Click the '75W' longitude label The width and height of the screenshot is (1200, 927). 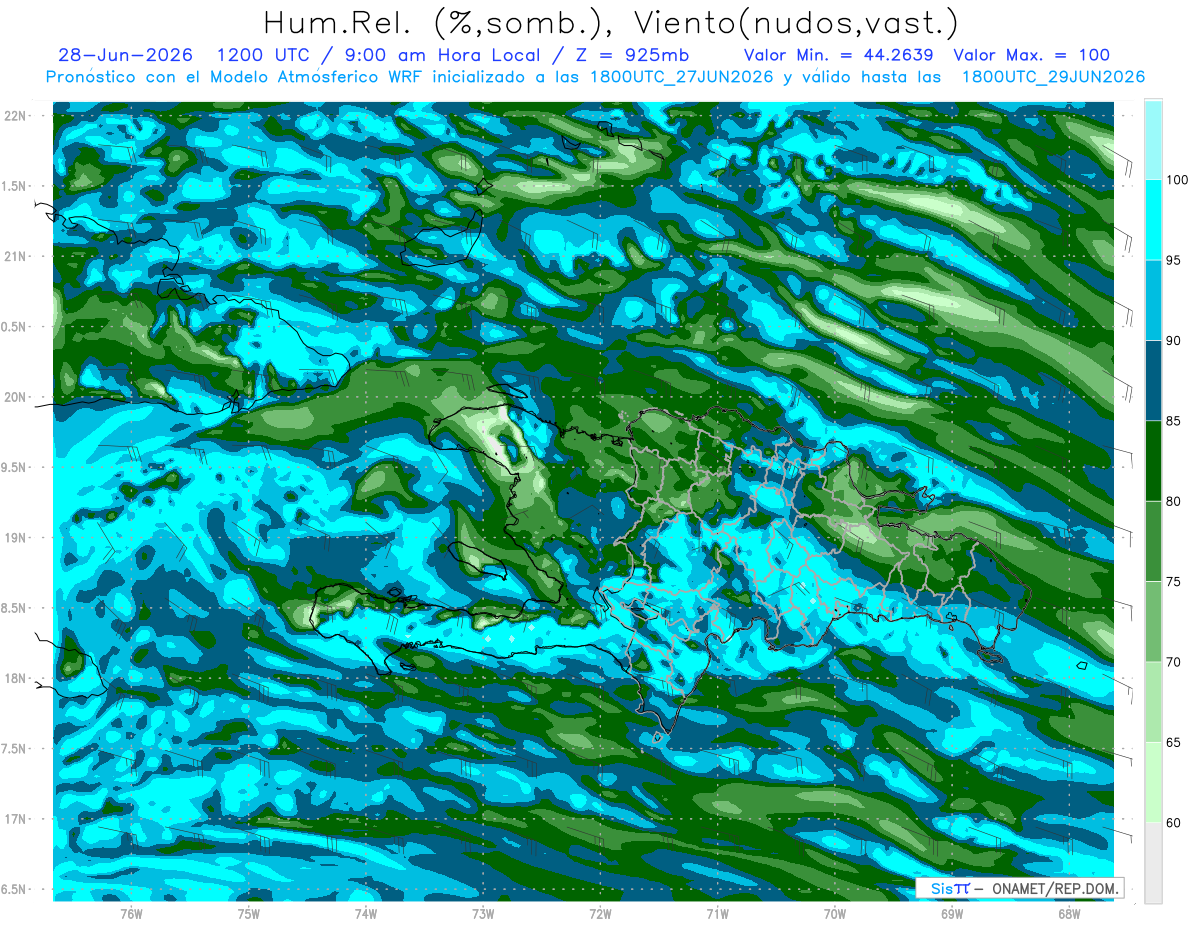pyautogui.click(x=249, y=914)
